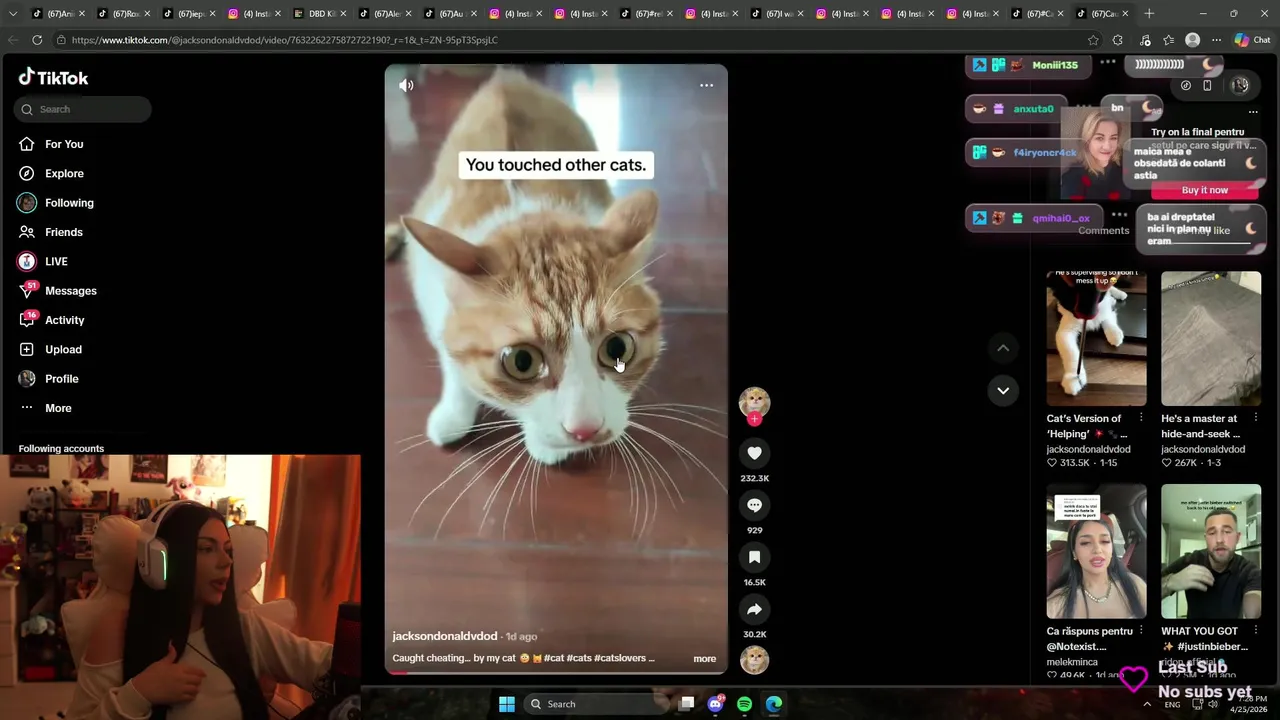Seek using the video progress bar

[556, 673]
